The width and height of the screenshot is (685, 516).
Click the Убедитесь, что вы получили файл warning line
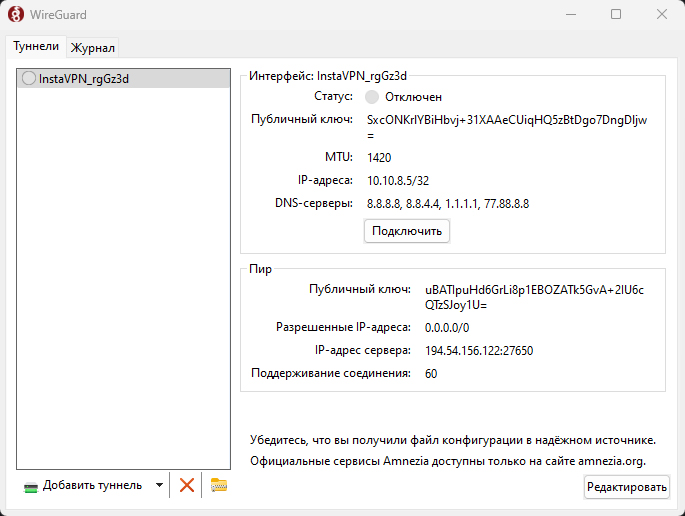[x=453, y=440]
